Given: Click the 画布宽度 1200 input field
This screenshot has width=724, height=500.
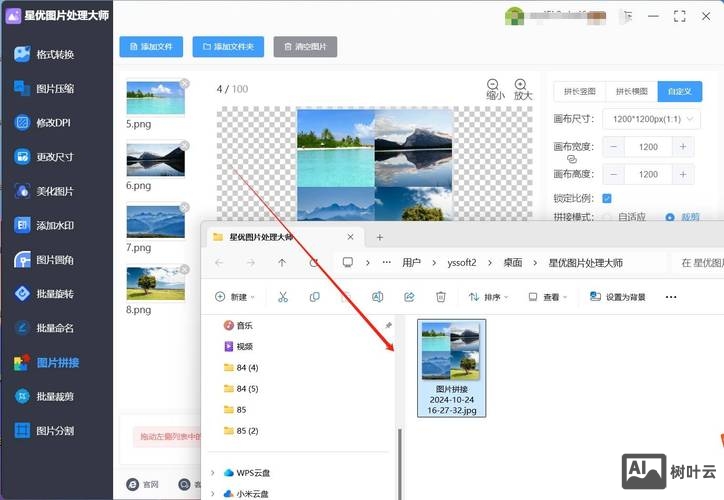Looking at the screenshot, I should point(648,147).
